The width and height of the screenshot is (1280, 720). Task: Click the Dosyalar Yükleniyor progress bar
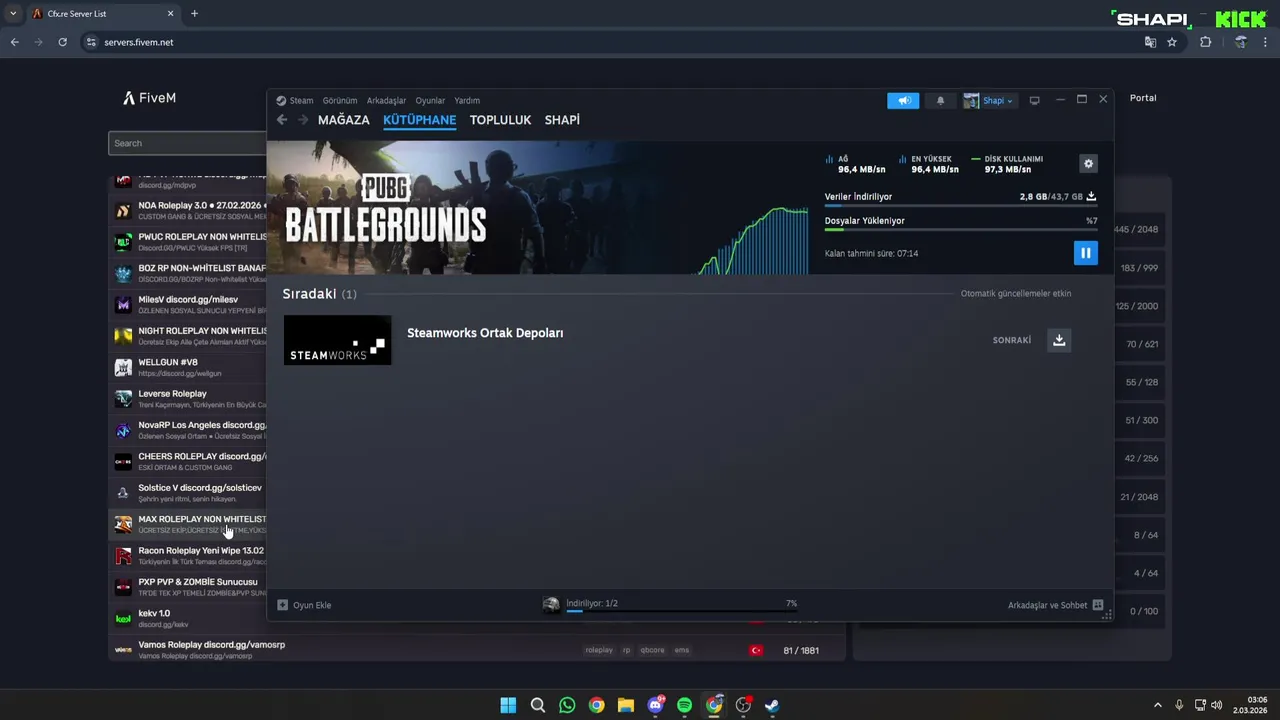(x=960, y=230)
